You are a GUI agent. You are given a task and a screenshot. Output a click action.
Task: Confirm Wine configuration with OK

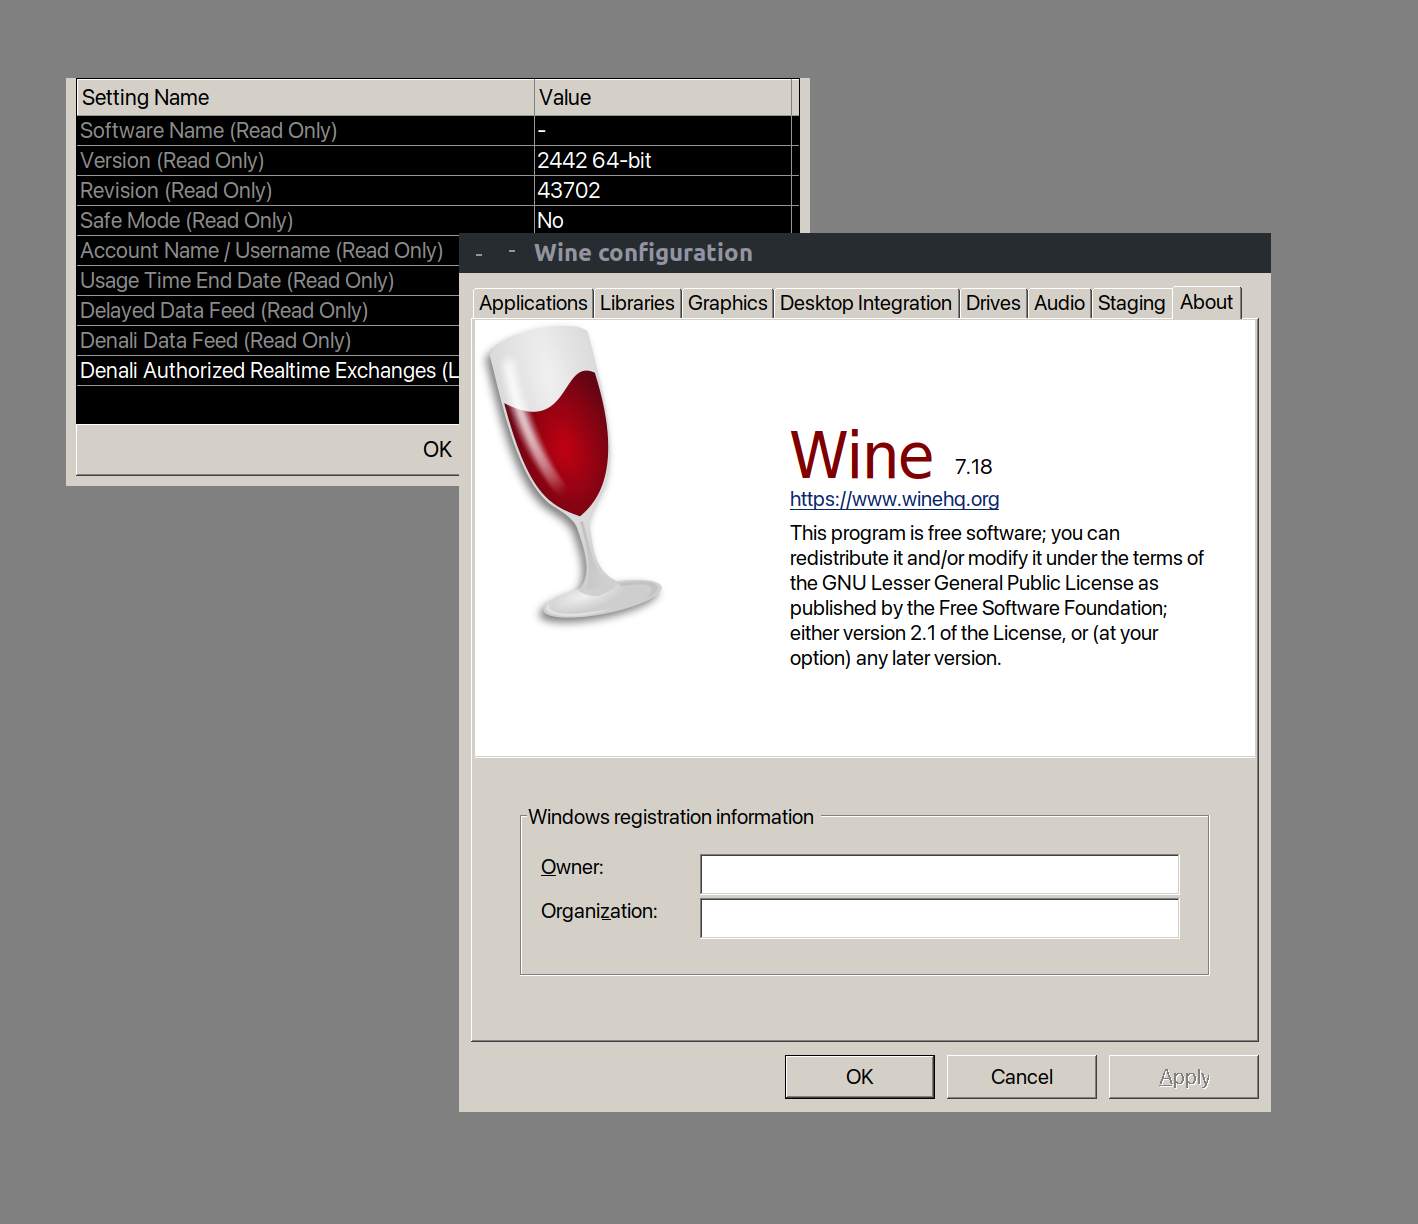859,1077
